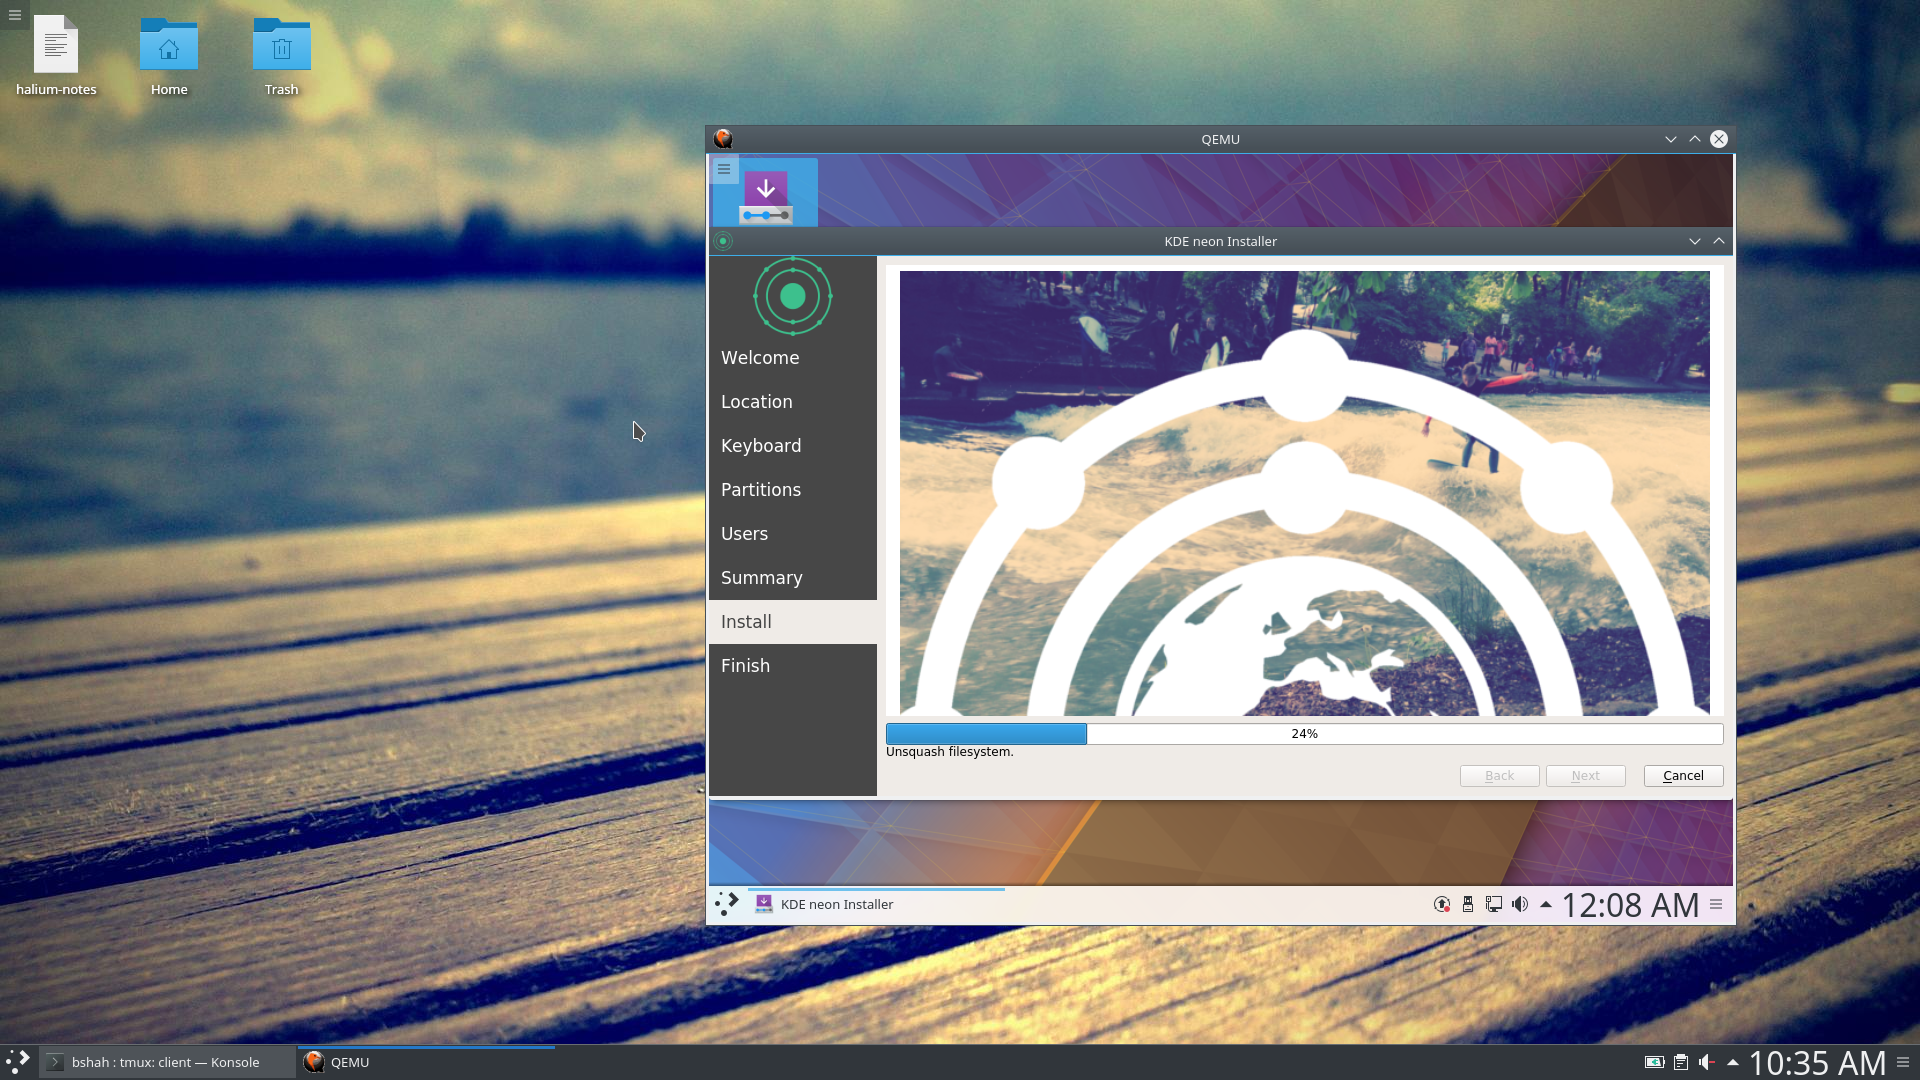
Task: Expand the guest system tray arrow
Action: [1546, 903]
